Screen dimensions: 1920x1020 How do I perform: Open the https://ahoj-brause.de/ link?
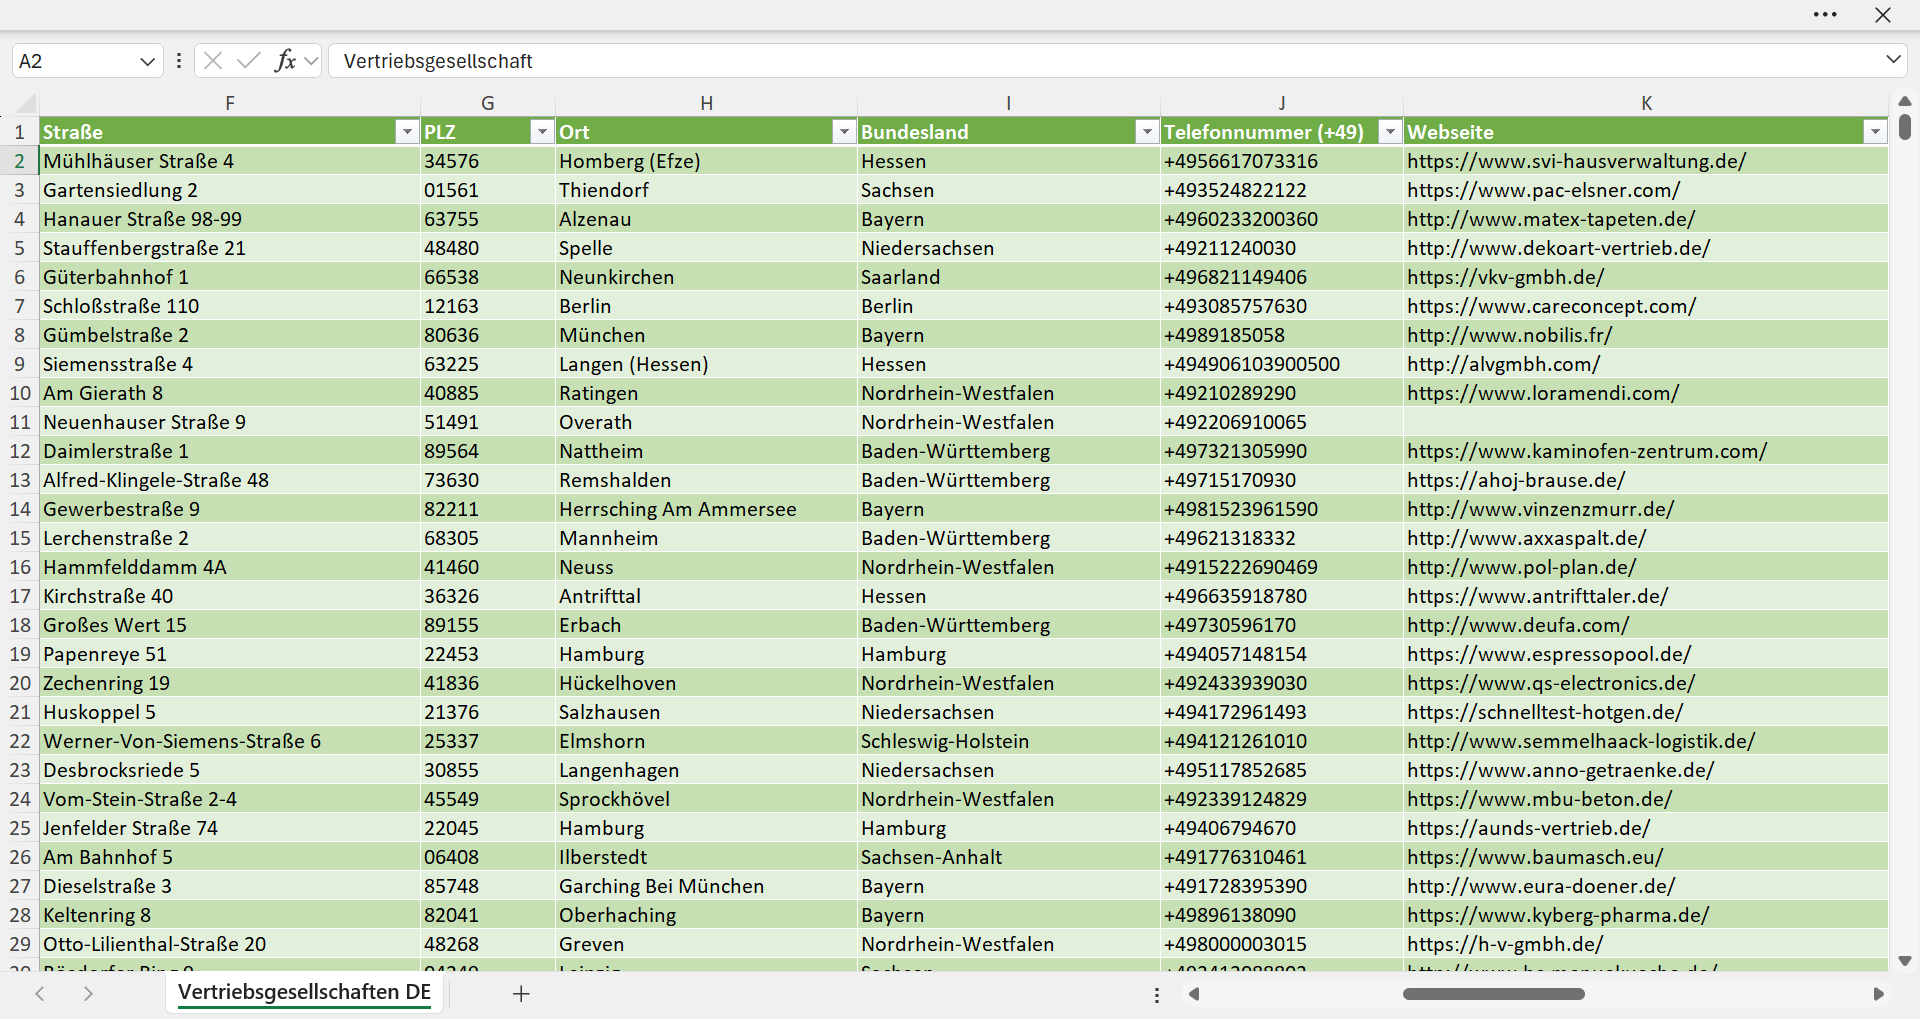point(1516,480)
